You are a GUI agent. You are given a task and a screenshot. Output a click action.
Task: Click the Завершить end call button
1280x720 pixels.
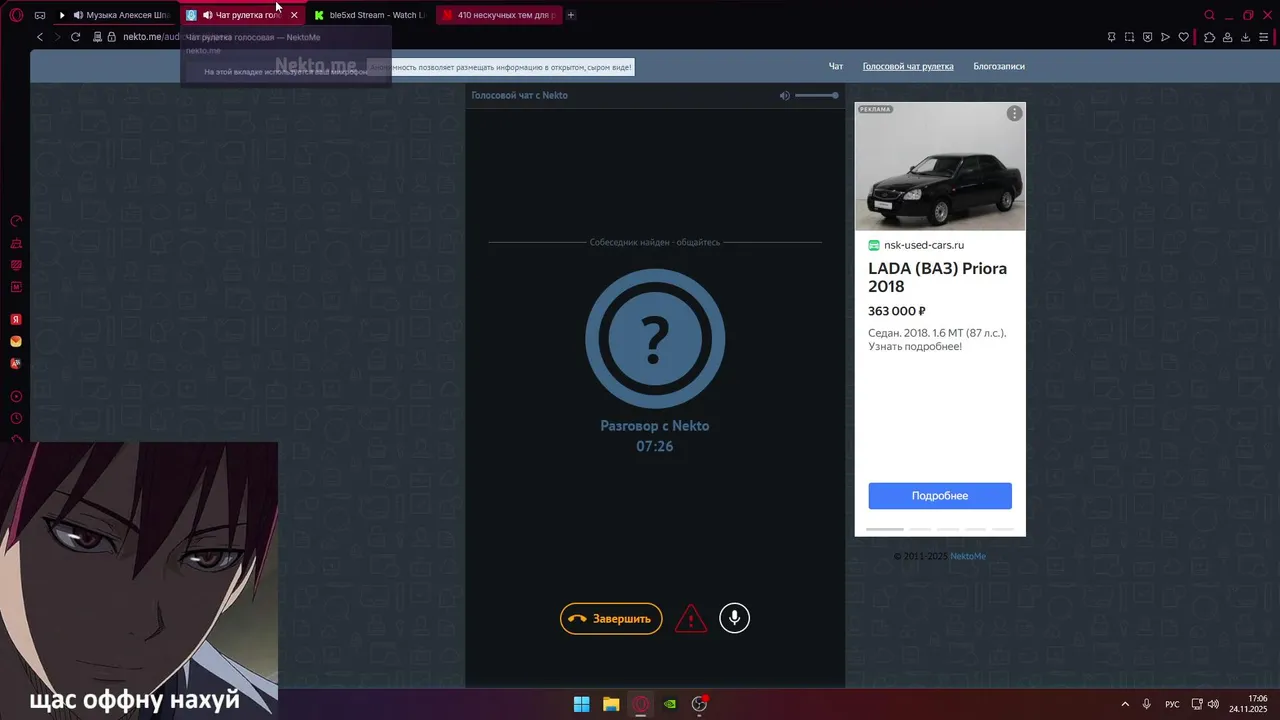[611, 618]
